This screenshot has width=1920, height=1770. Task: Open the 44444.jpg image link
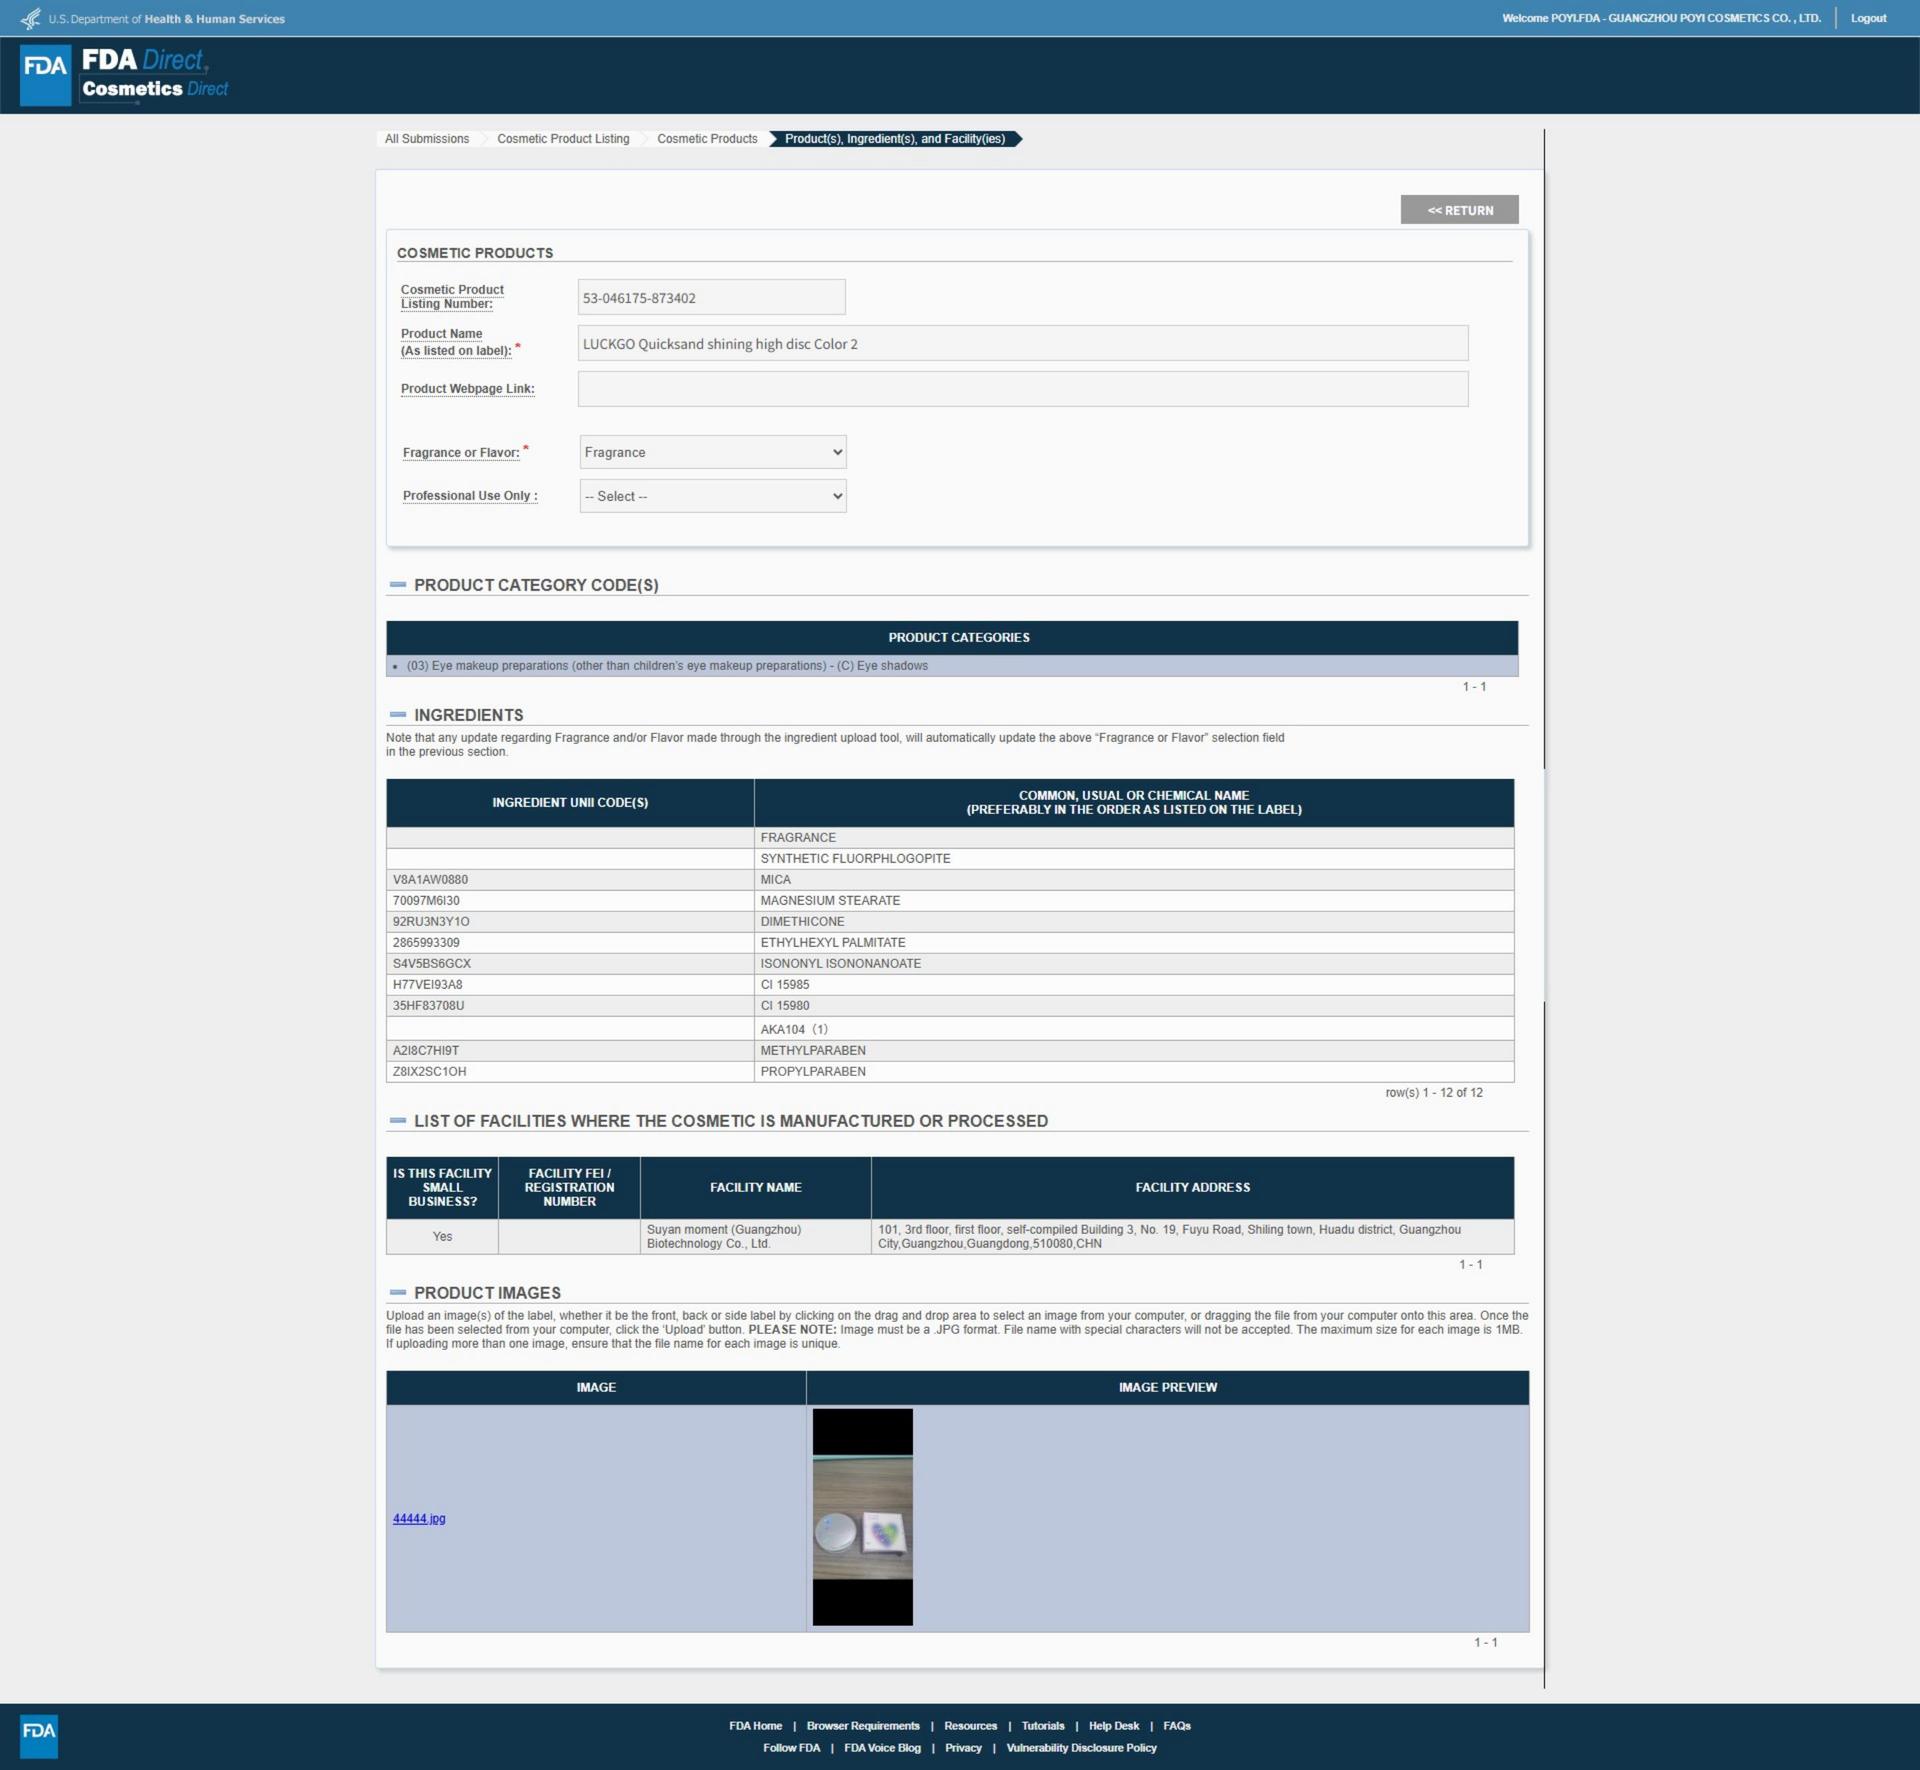click(419, 1518)
